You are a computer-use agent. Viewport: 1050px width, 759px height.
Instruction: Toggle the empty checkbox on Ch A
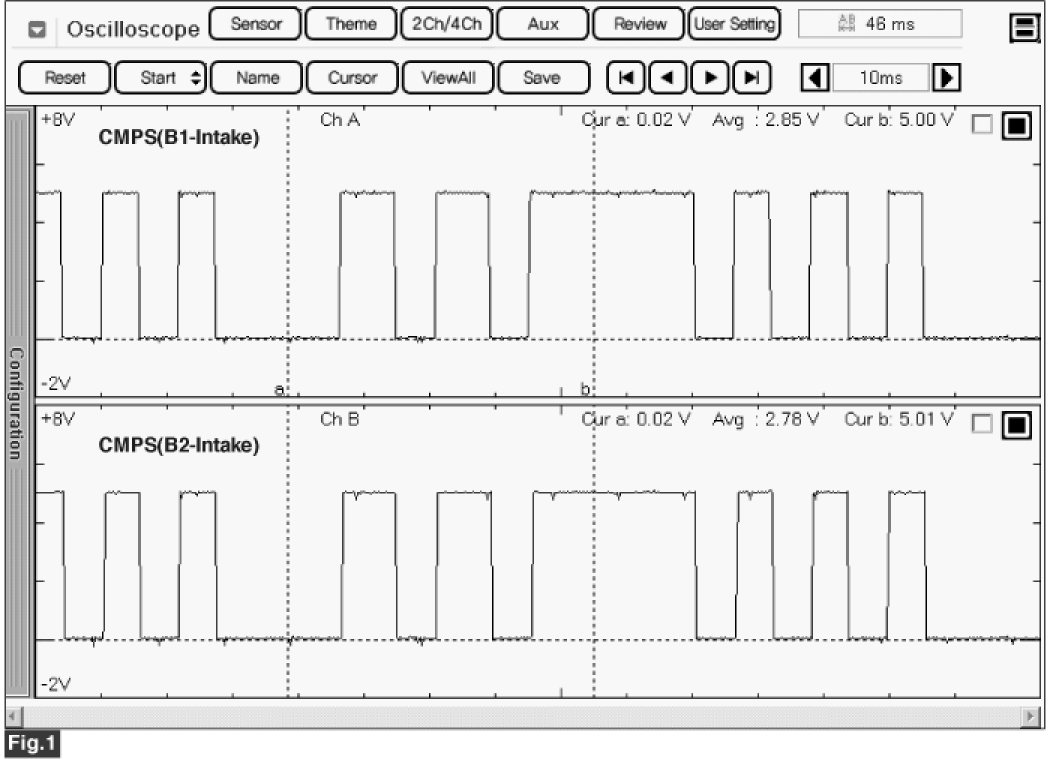pyautogui.click(x=983, y=125)
